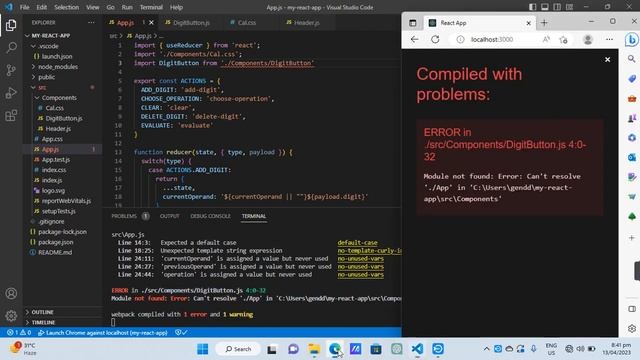The height and width of the screenshot is (360, 640).
Task: Open Explorer more actions ellipsis
Action: [x=91, y=22]
